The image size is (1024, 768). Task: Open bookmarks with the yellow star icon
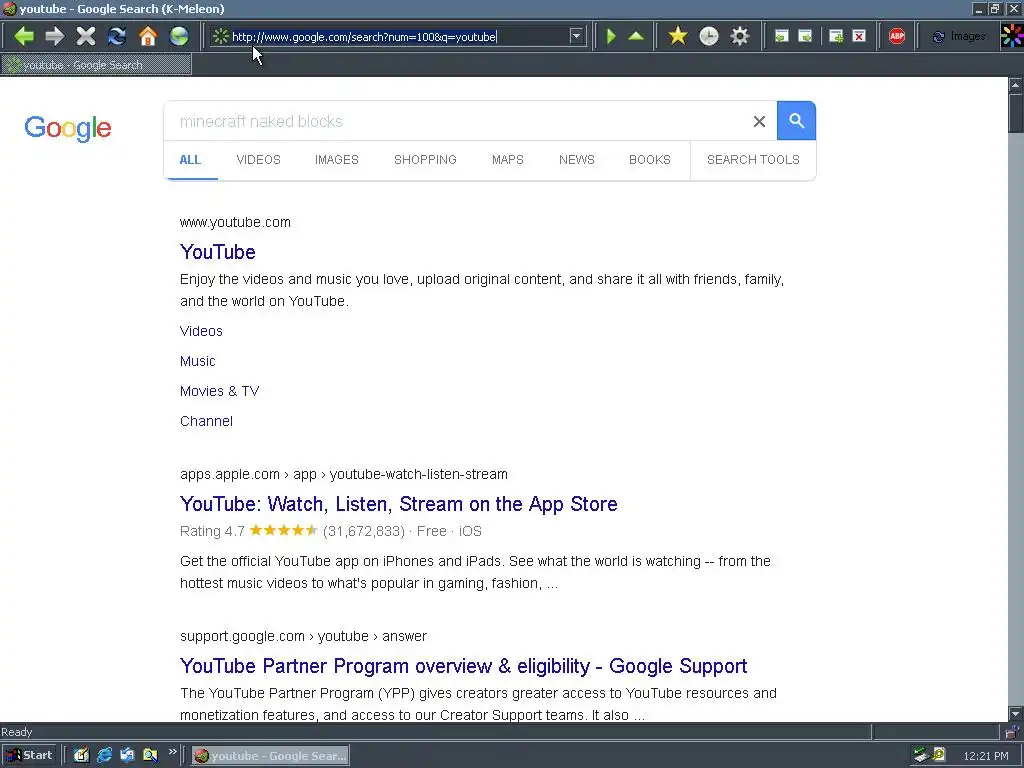tap(678, 36)
